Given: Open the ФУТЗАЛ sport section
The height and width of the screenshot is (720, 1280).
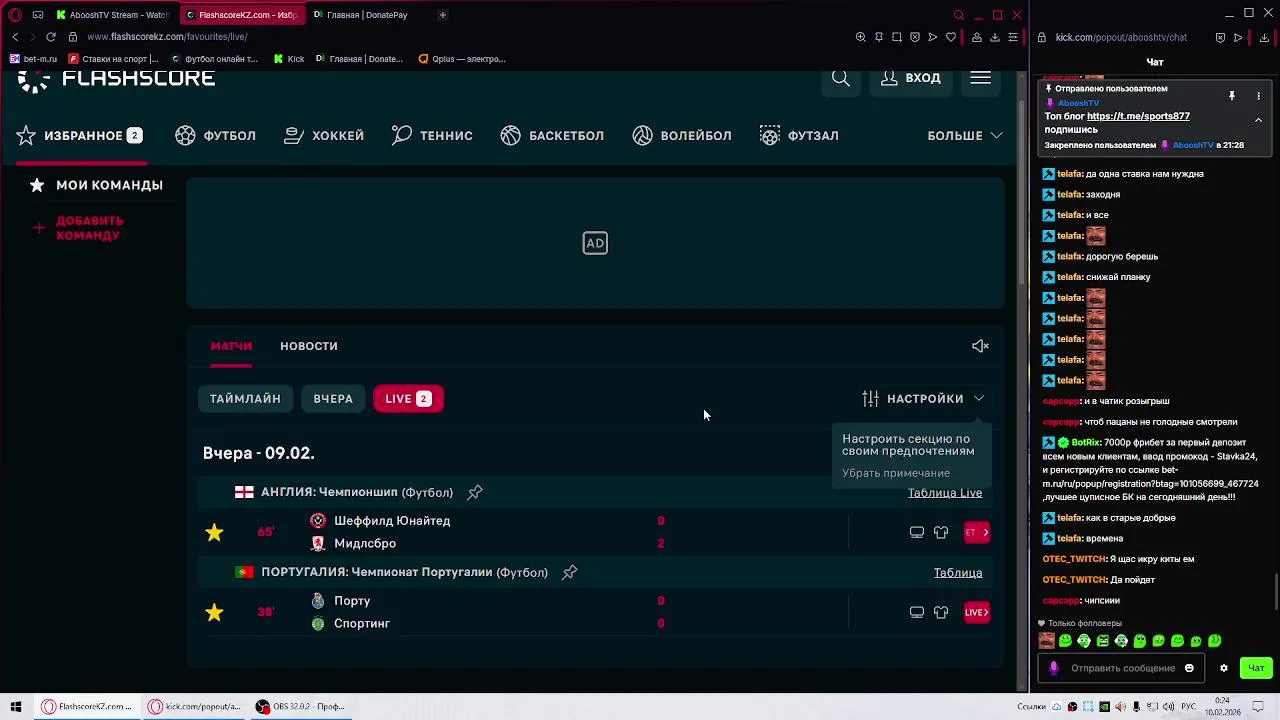Looking at the screenshot, I should [799, 135].
